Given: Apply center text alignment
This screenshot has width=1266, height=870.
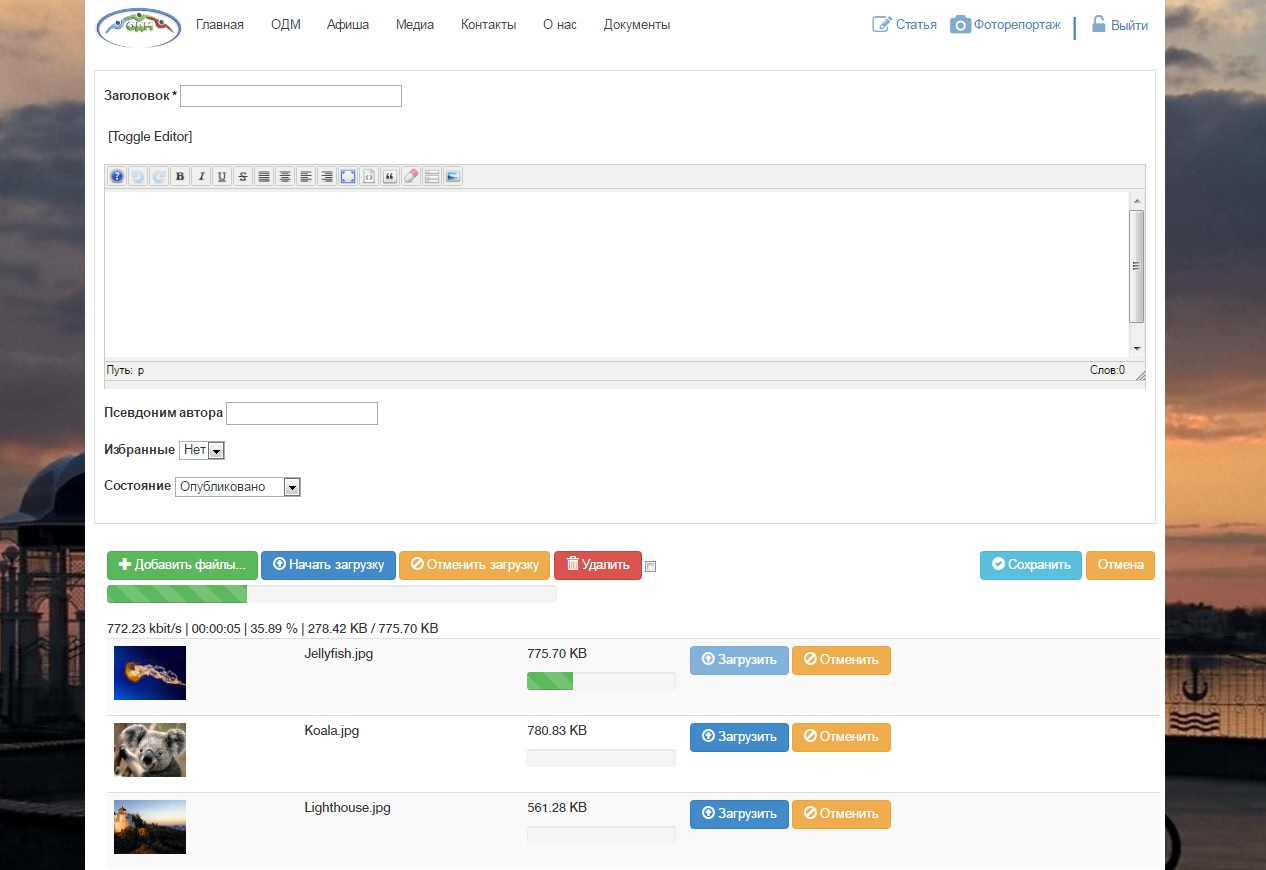Looking at the screenshot, I should 285,176.
